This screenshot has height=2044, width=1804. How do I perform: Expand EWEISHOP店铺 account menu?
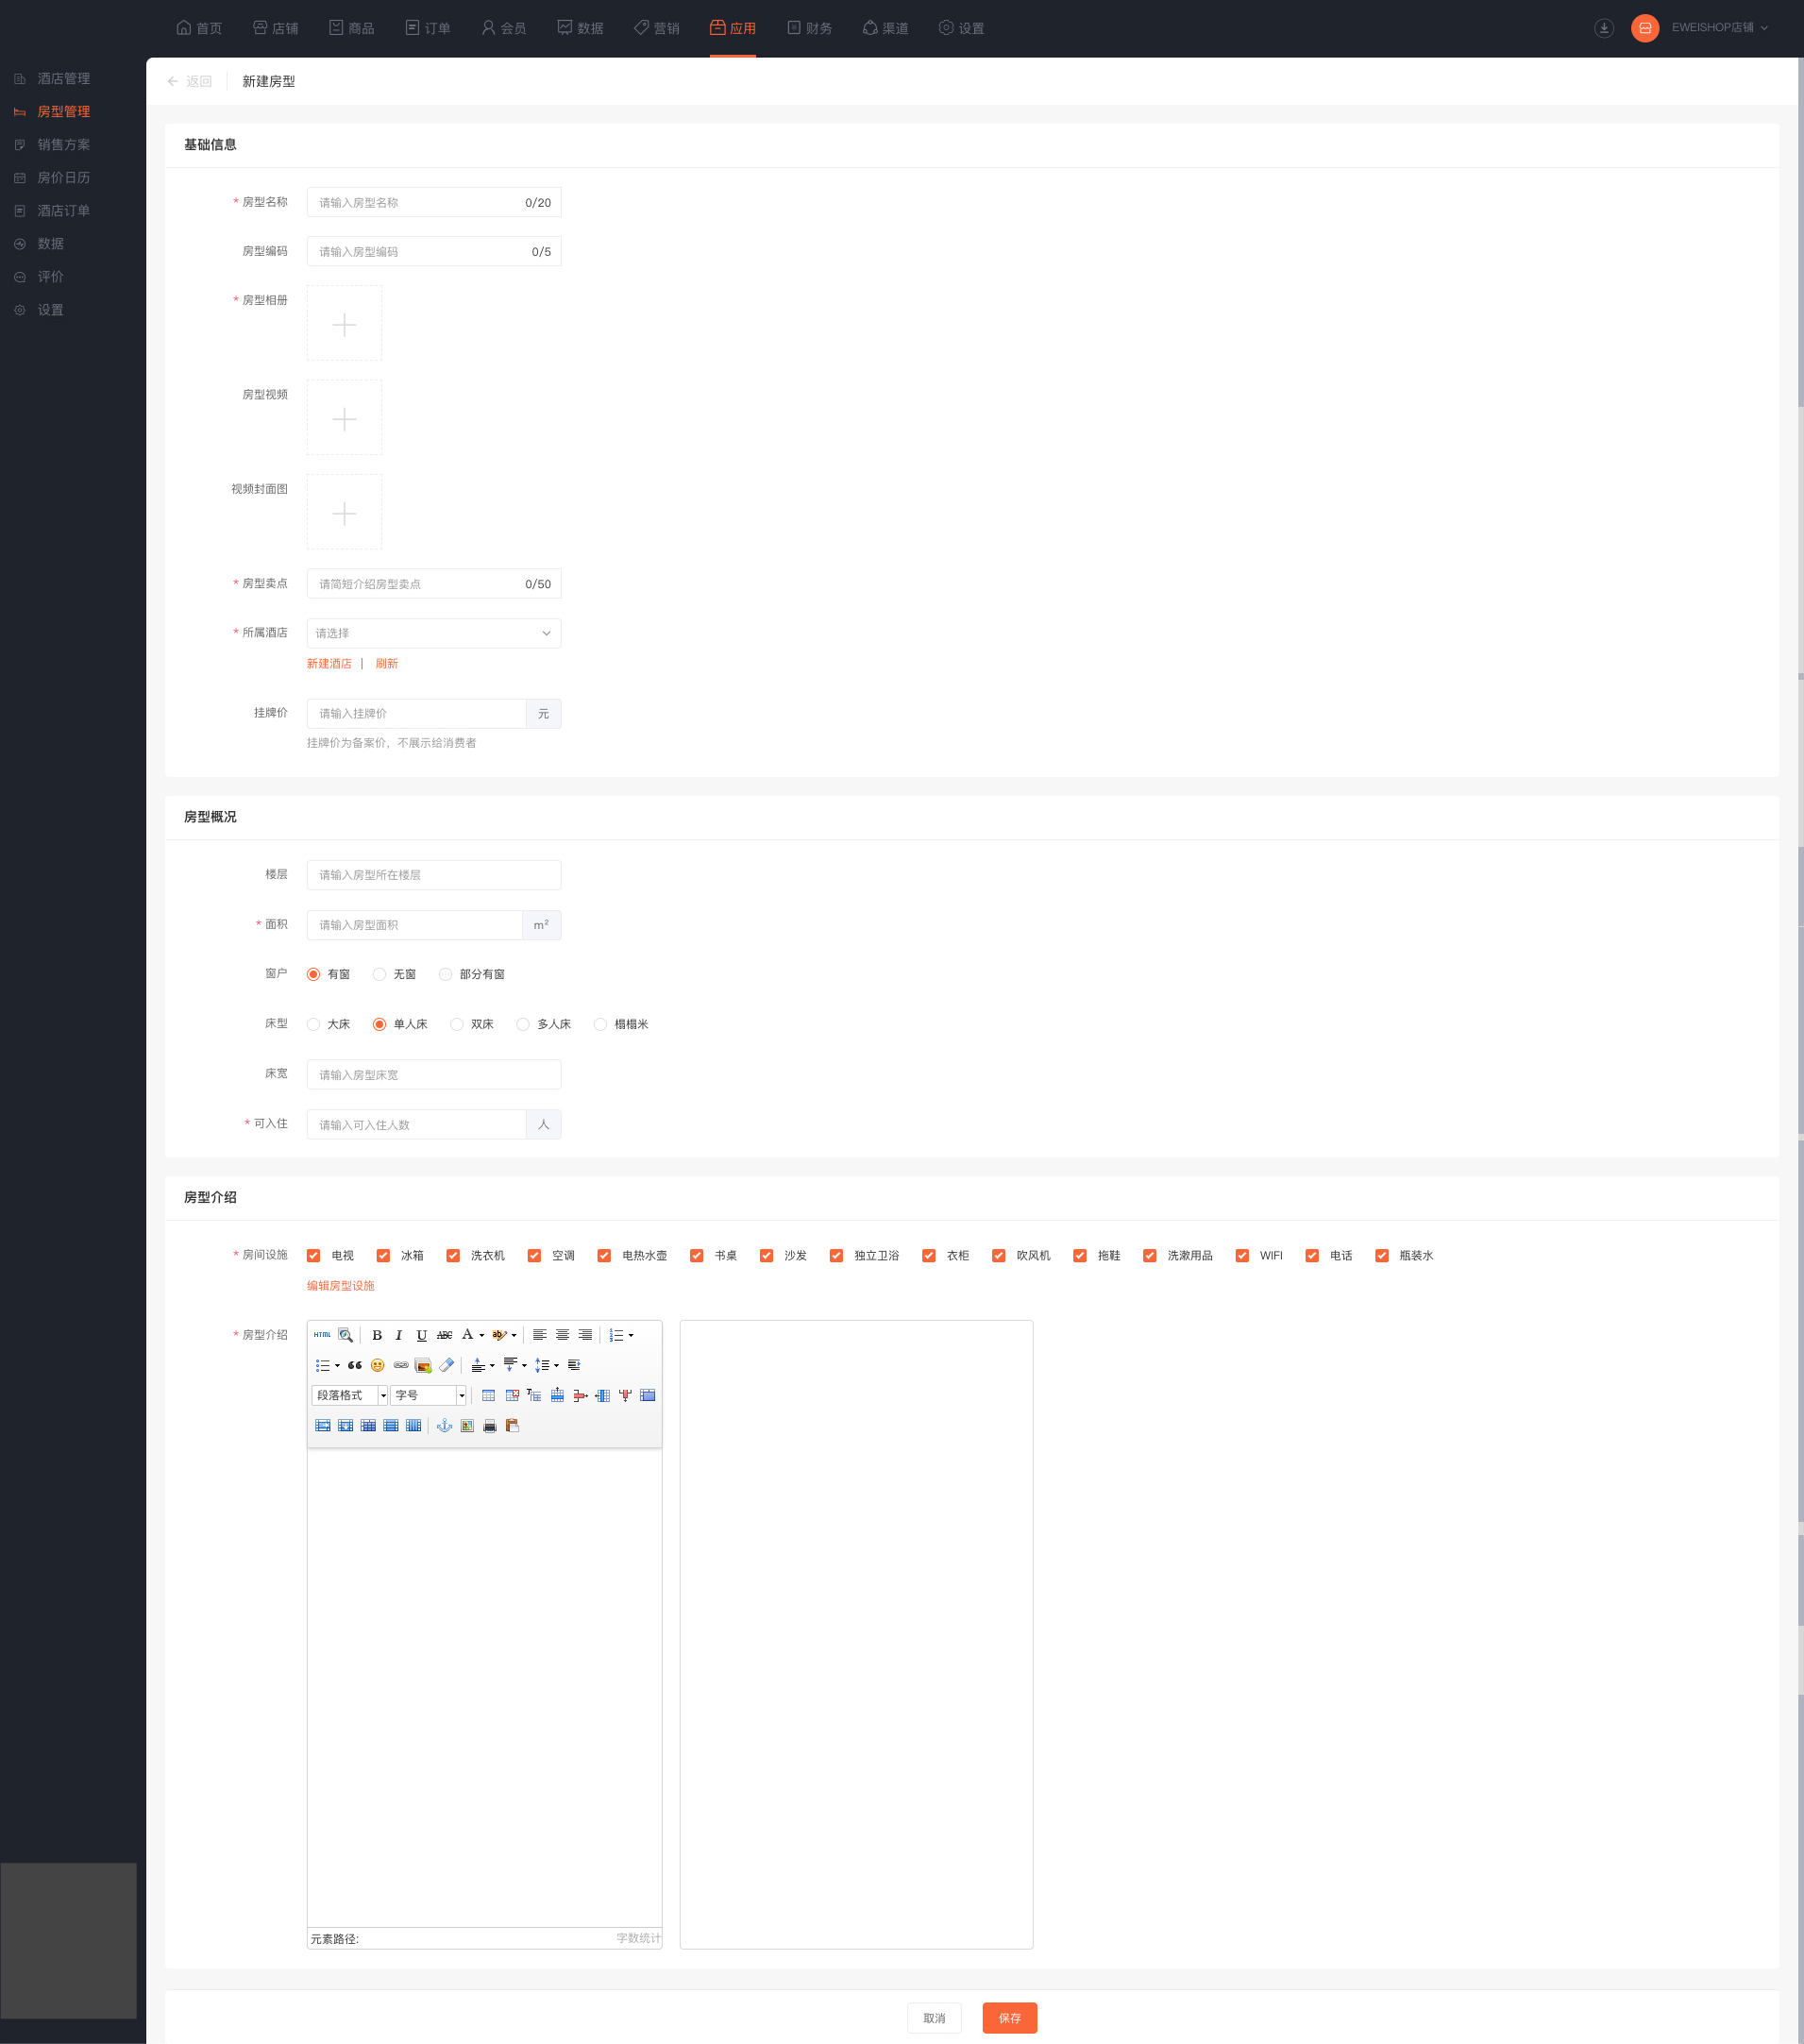point(1720,28)
